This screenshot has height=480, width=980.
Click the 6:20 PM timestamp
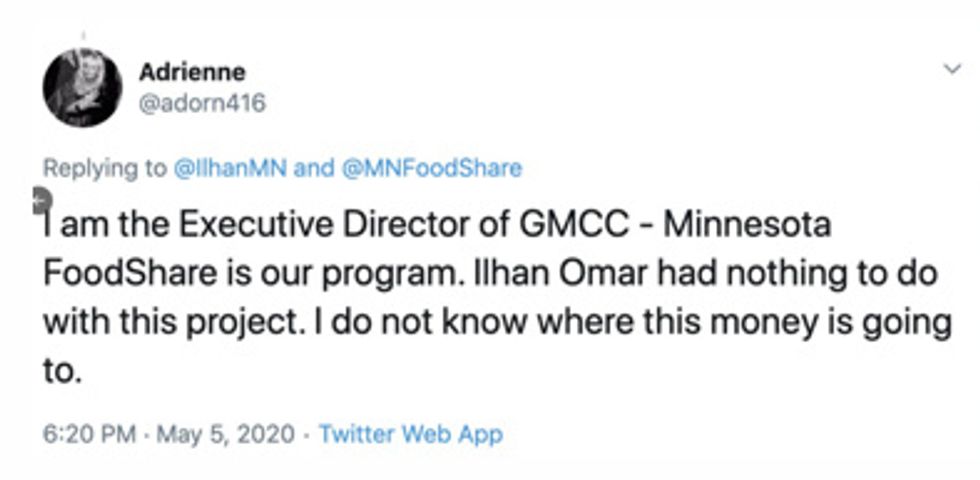[85, 435]
